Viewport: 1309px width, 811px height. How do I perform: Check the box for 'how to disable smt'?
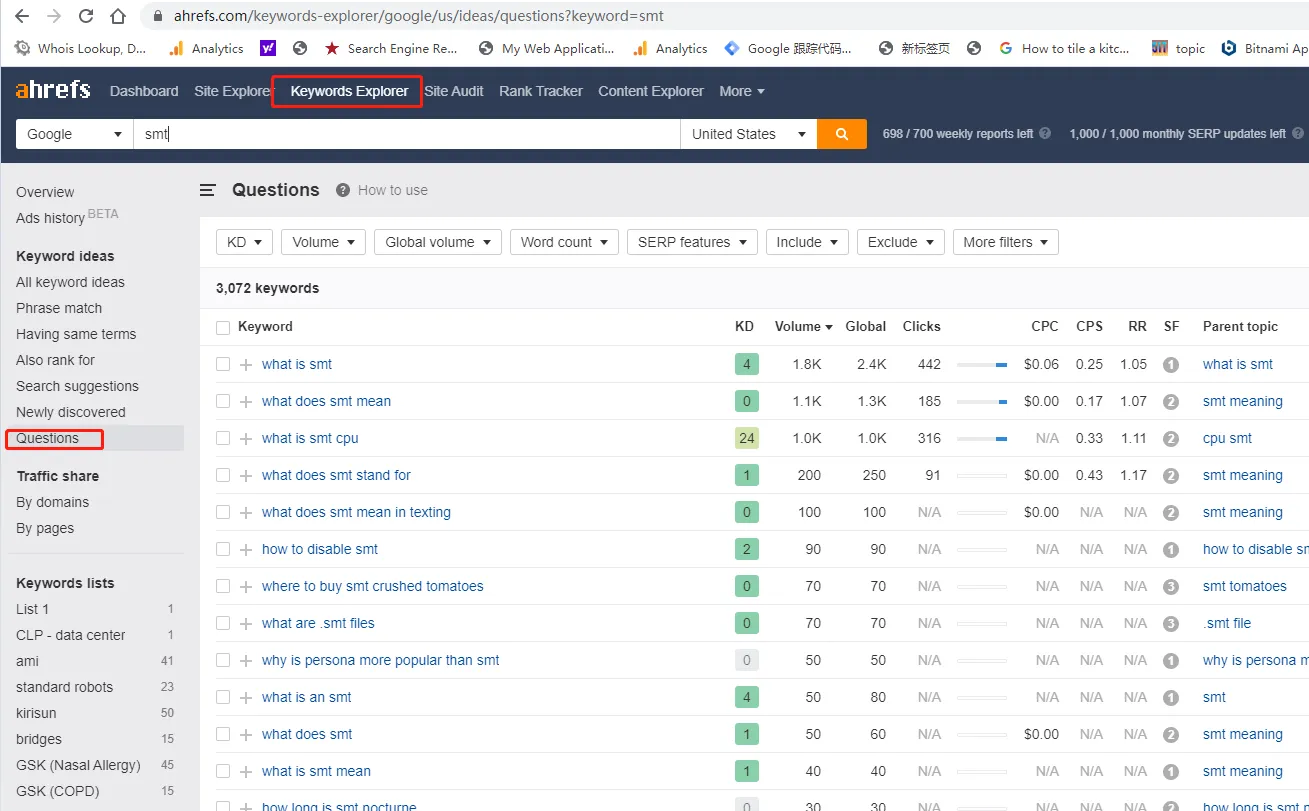pyautogui.click(x=223, y=549)
